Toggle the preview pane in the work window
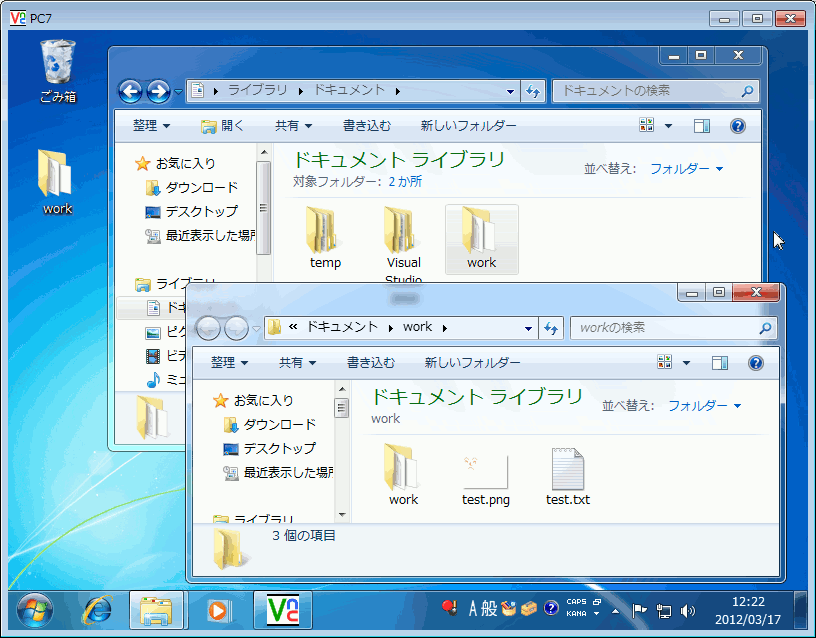The image size is (816, 638). click(719, 364)
